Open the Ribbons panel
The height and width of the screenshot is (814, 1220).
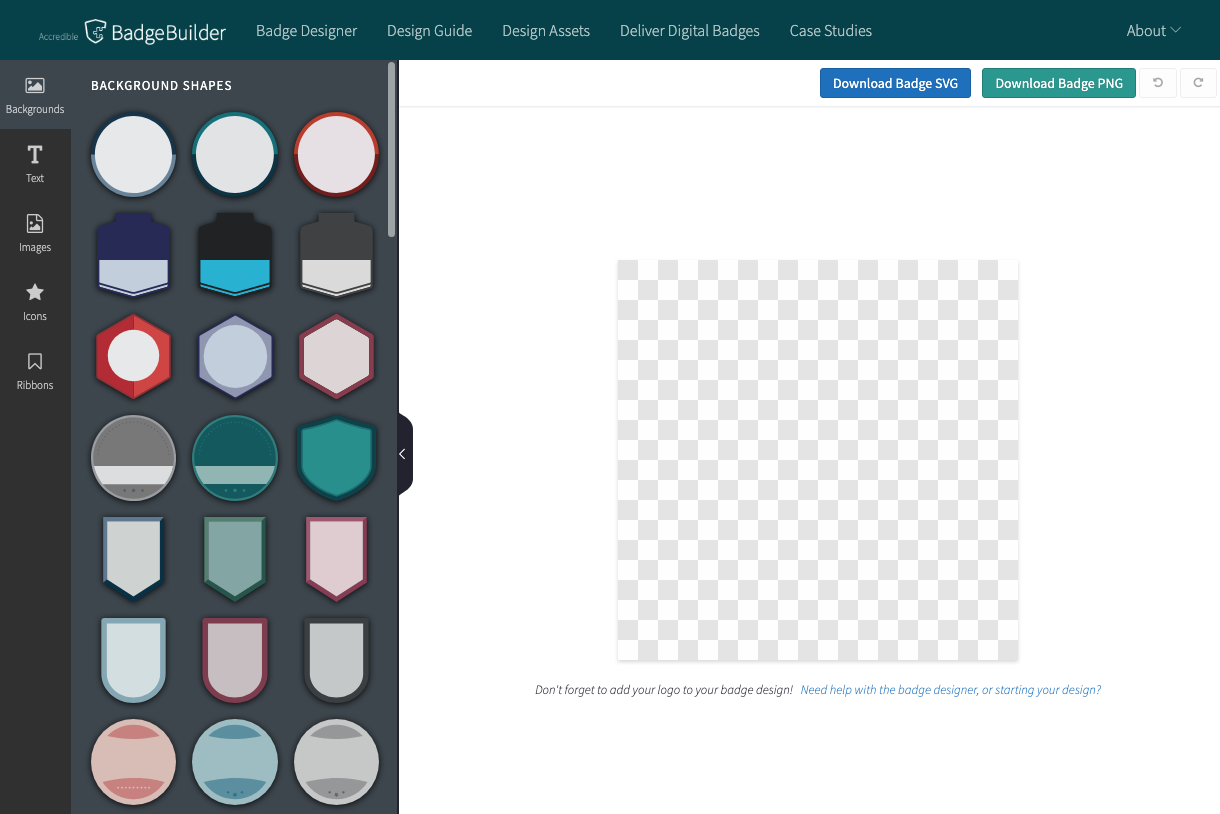click(x=35, y=371)
